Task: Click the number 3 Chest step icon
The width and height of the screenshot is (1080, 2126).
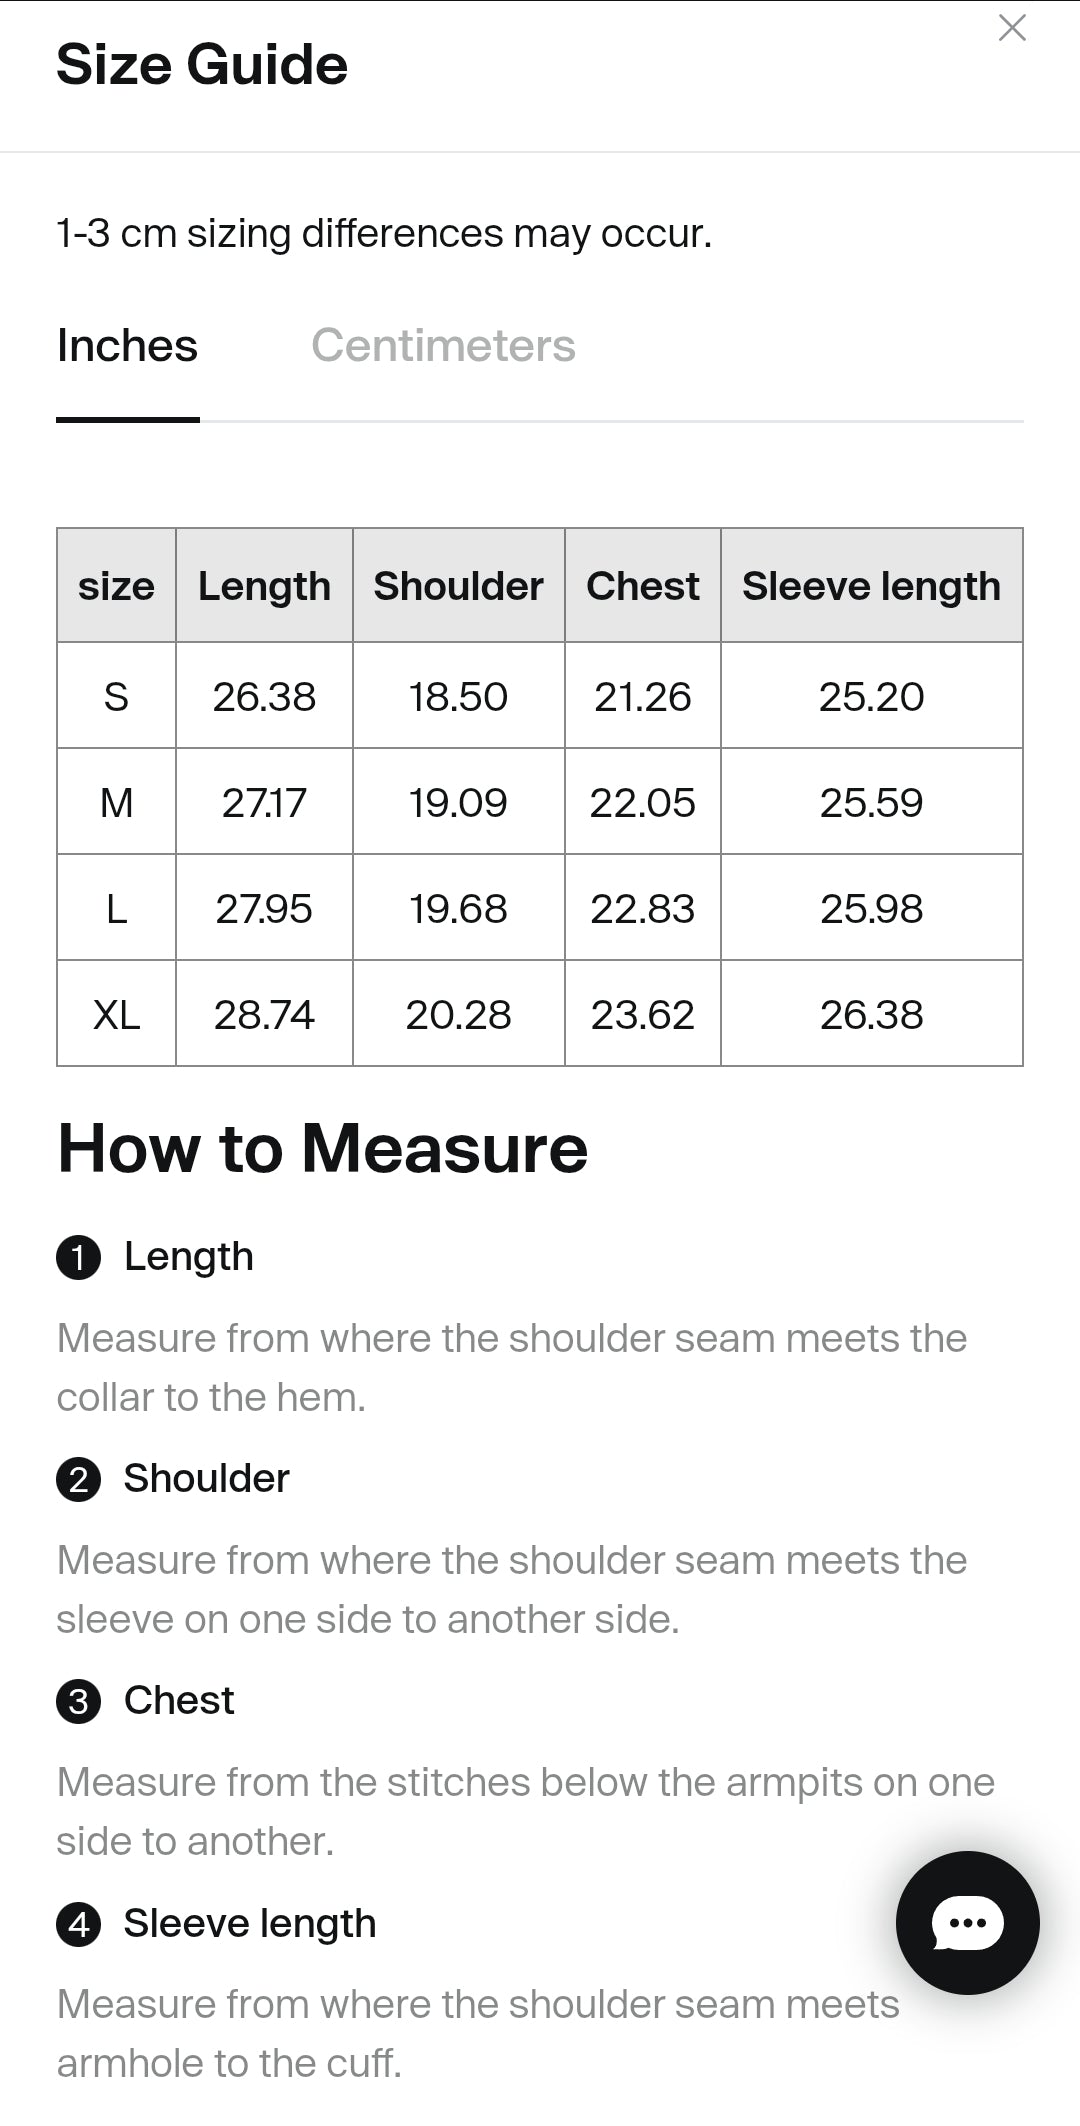Action: [78, 1702]
